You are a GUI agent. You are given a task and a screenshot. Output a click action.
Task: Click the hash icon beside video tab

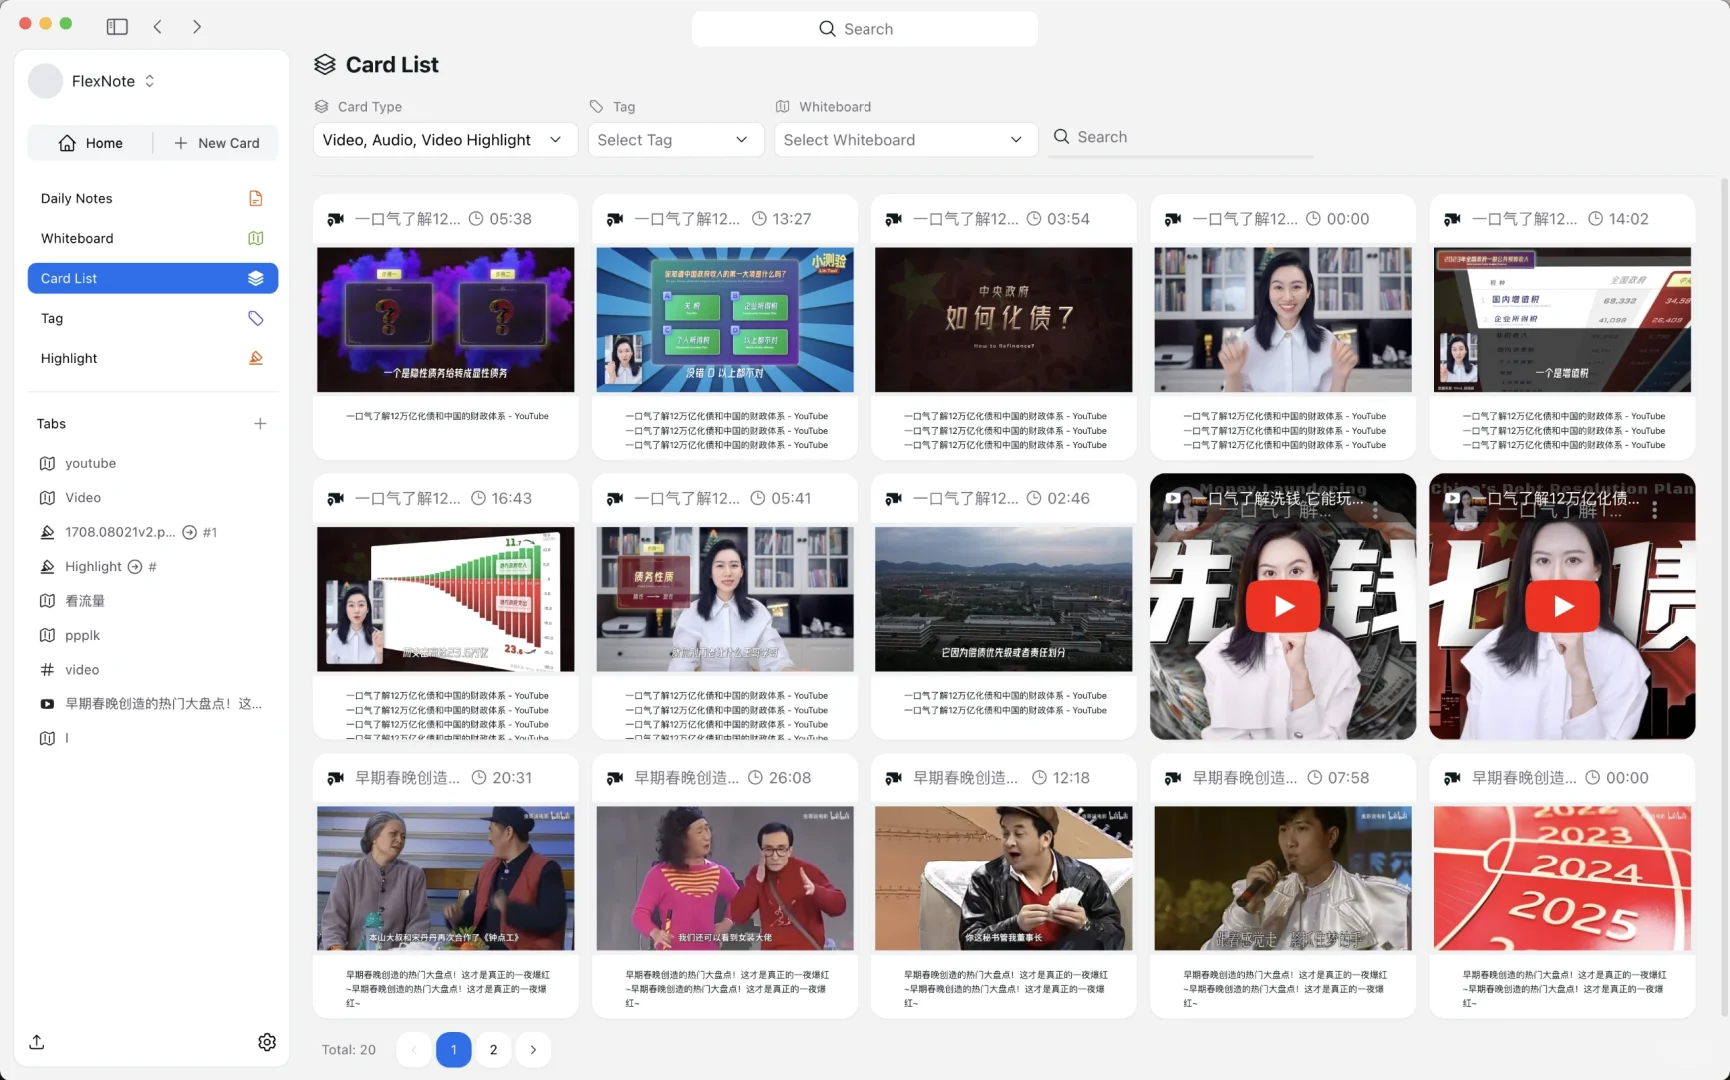pos(47,670)
